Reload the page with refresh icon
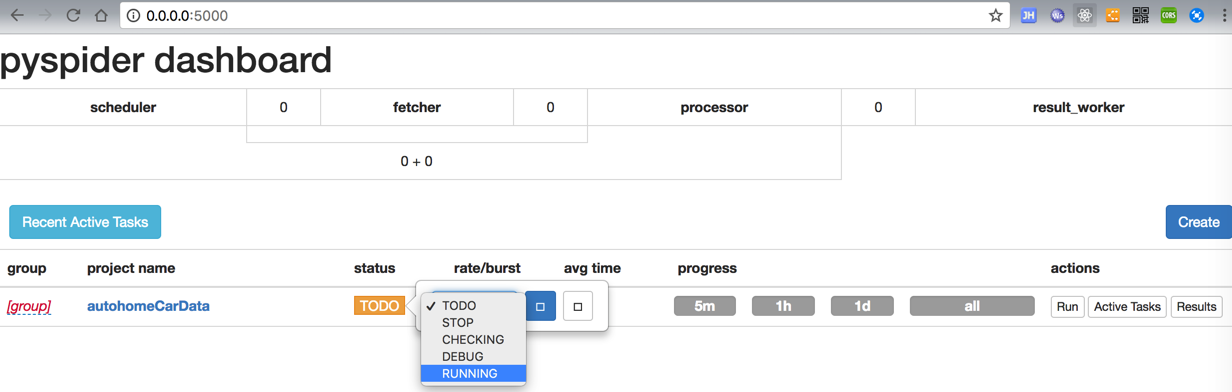This screenshot has height=392, width=1232. pos(73,16)
